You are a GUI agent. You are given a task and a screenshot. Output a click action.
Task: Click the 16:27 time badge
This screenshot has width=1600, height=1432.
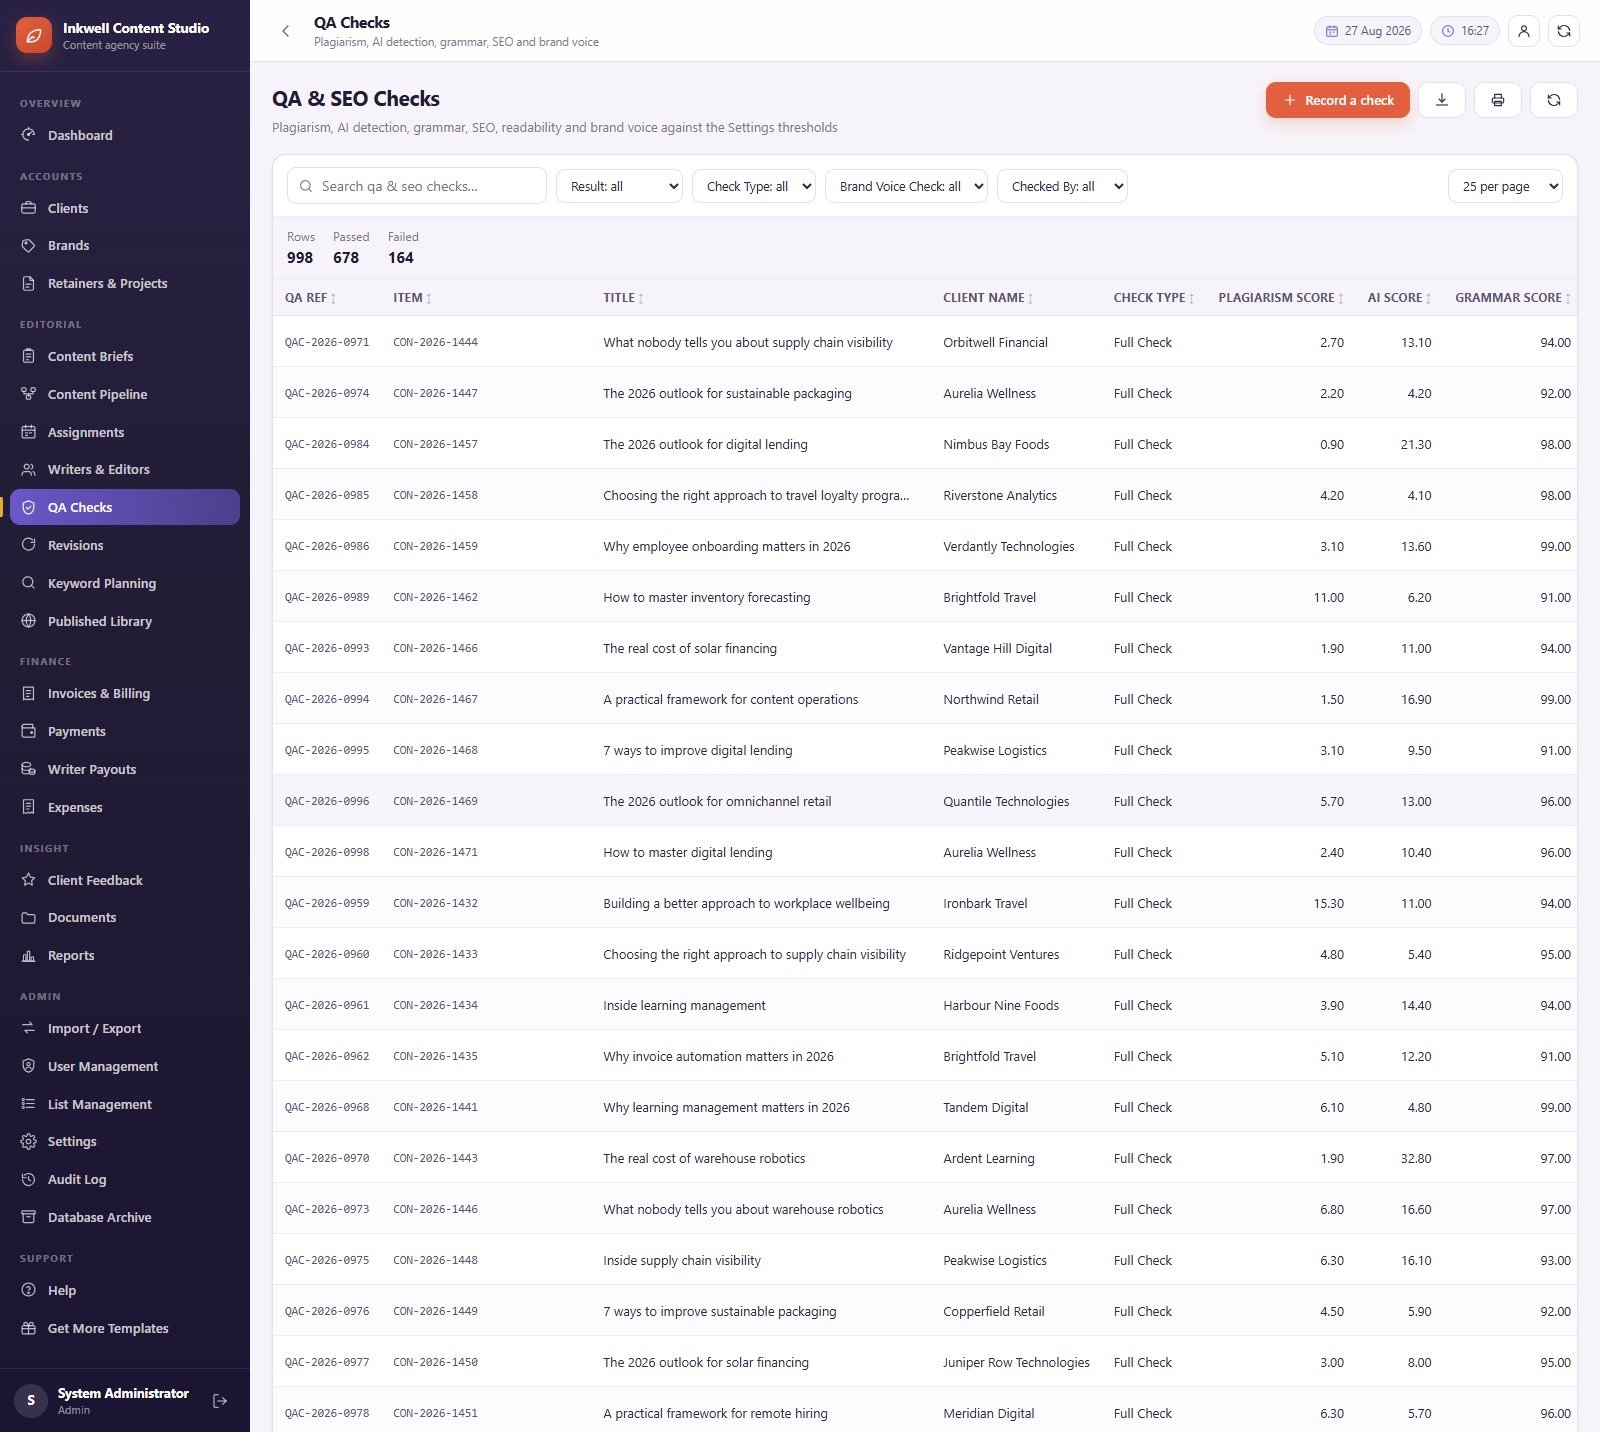(1465, 31)
